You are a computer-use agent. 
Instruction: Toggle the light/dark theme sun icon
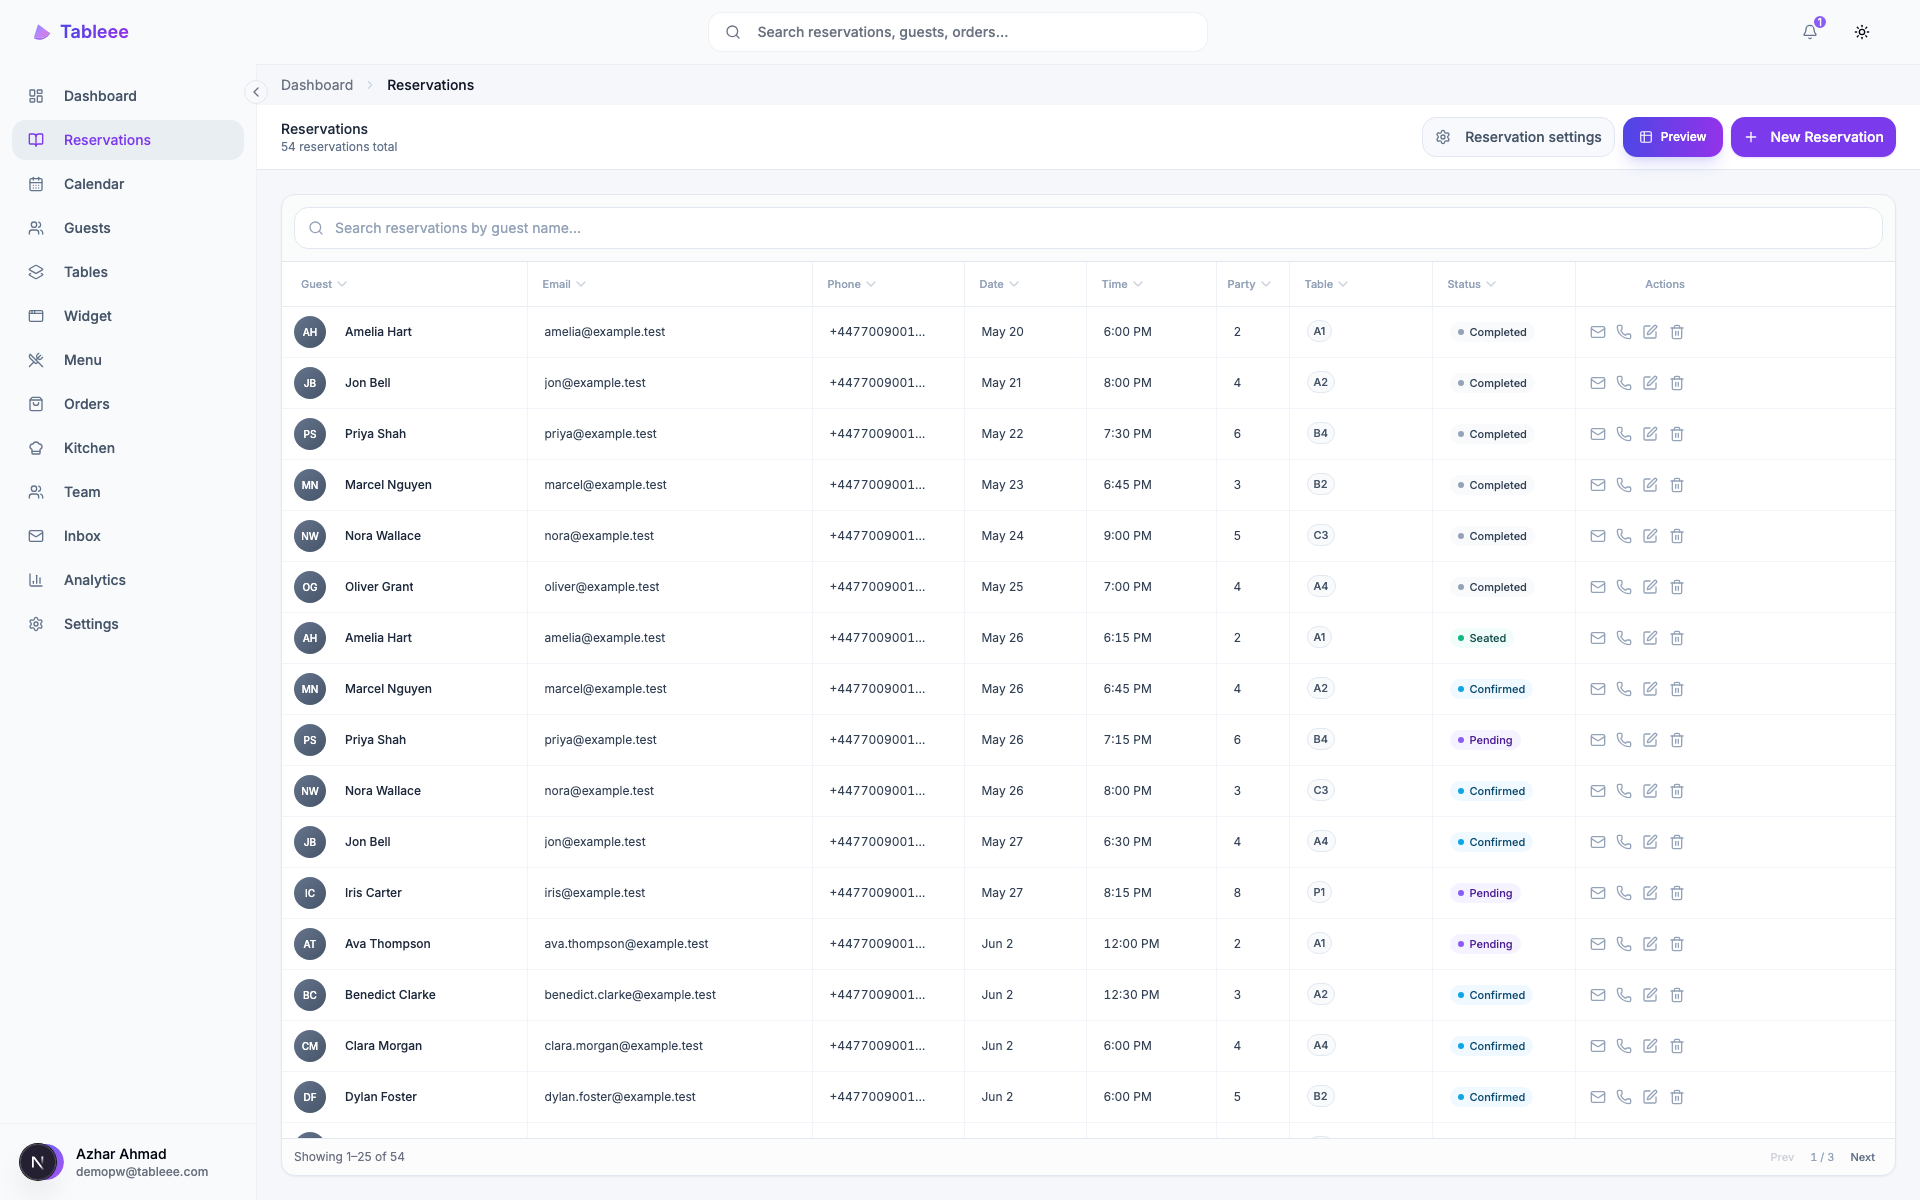coord(1862,32)
